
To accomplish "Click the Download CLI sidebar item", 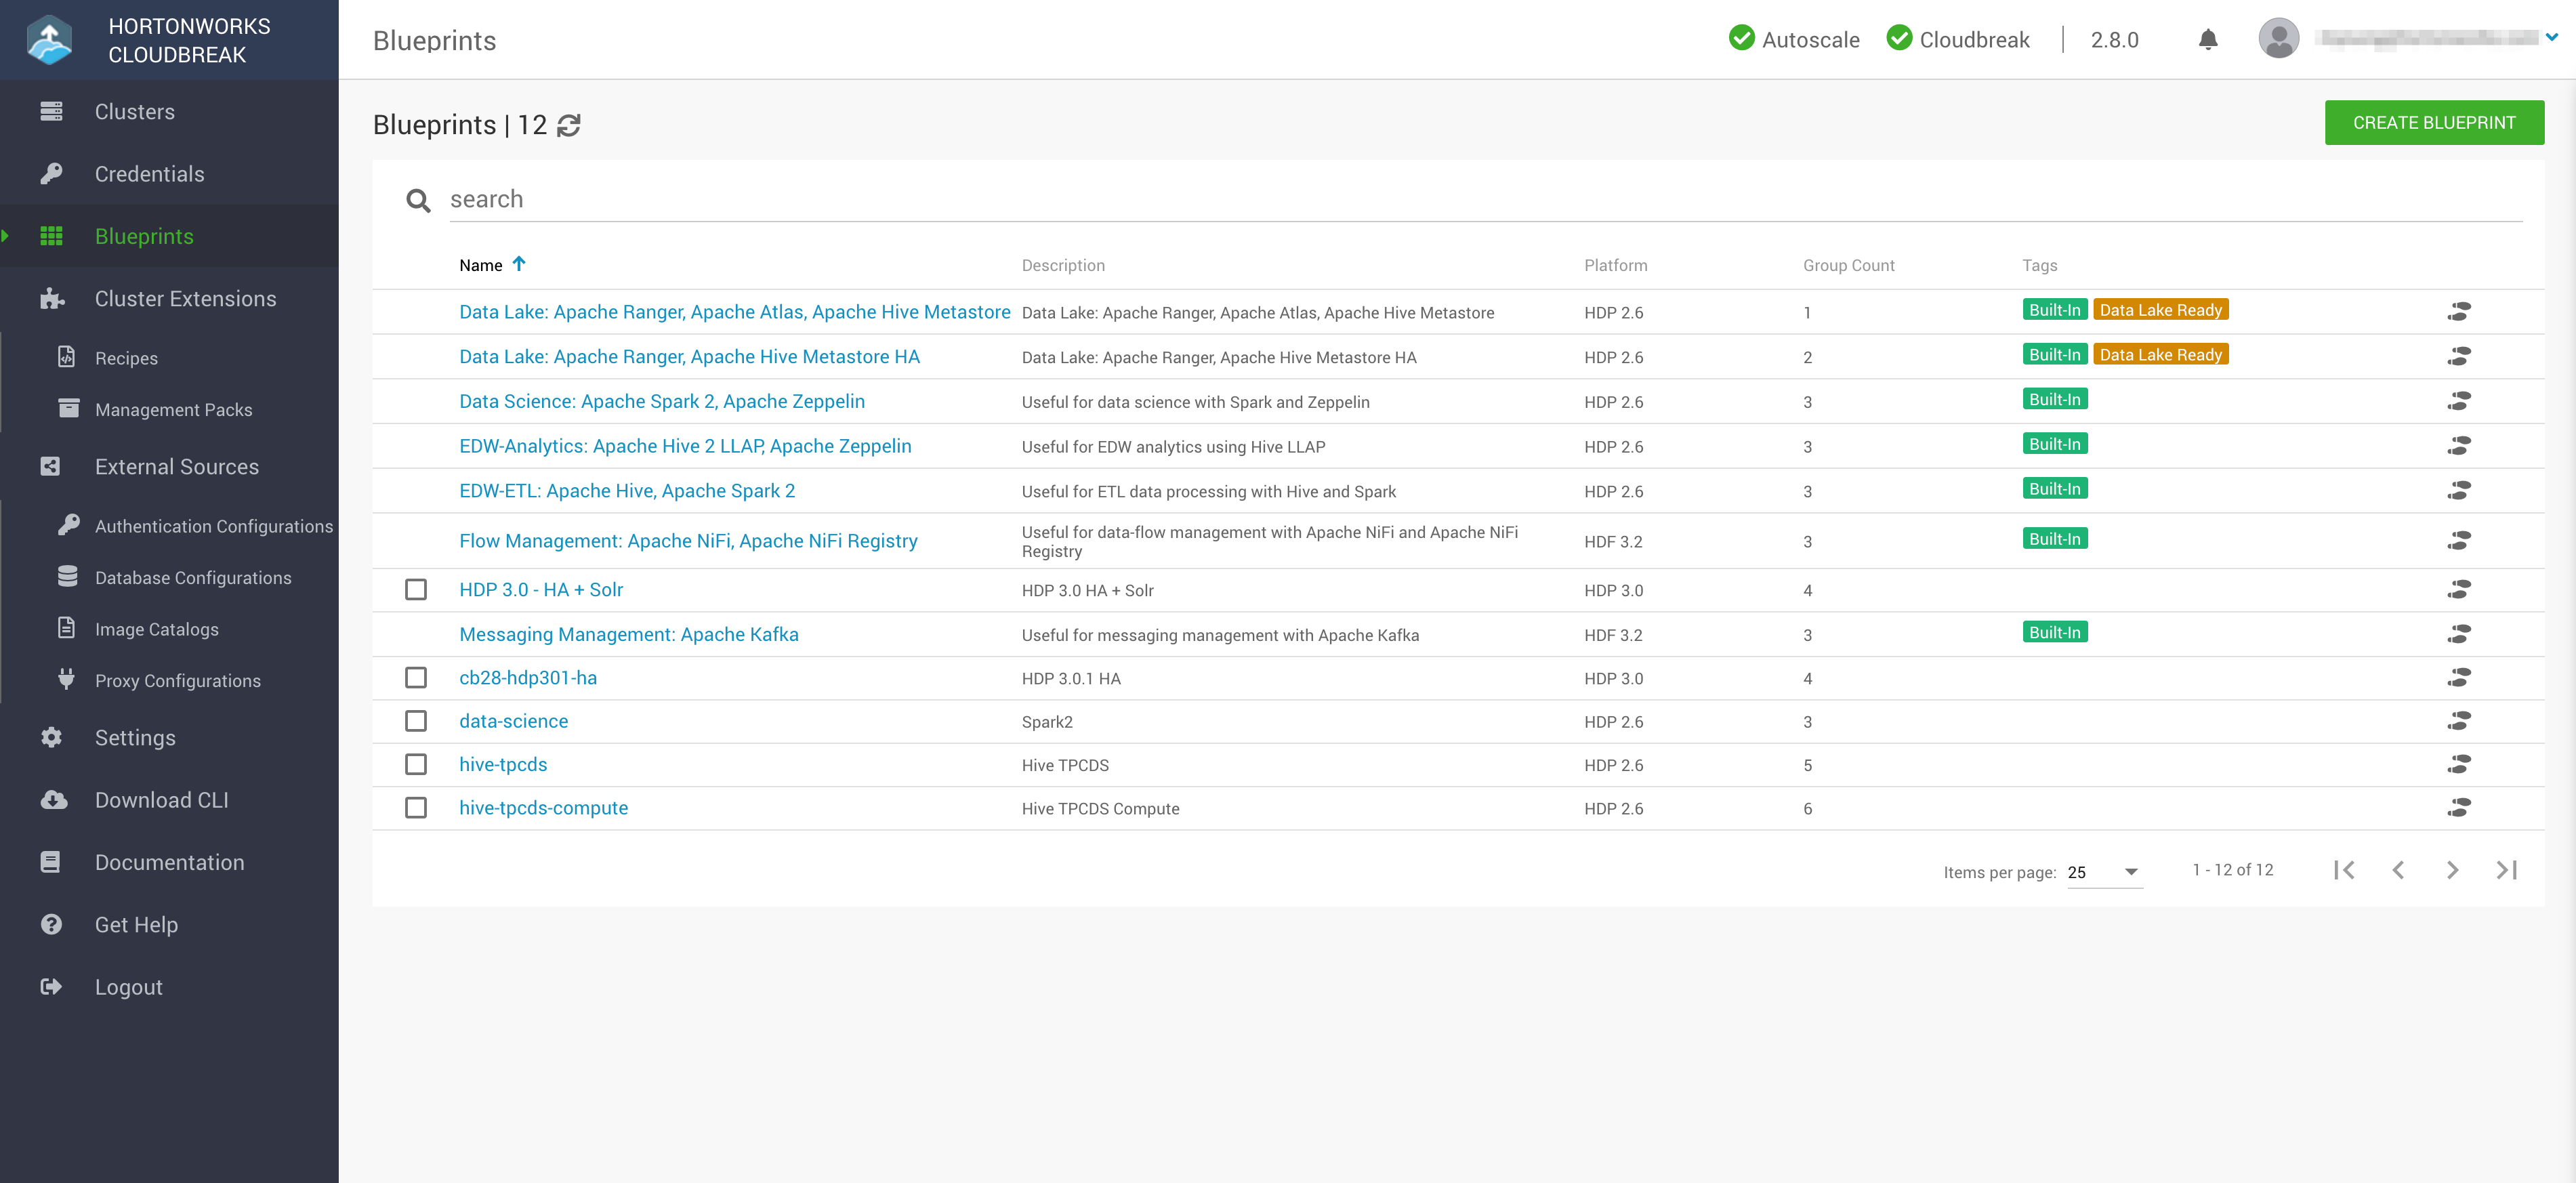I will click(x=162, y=799).
